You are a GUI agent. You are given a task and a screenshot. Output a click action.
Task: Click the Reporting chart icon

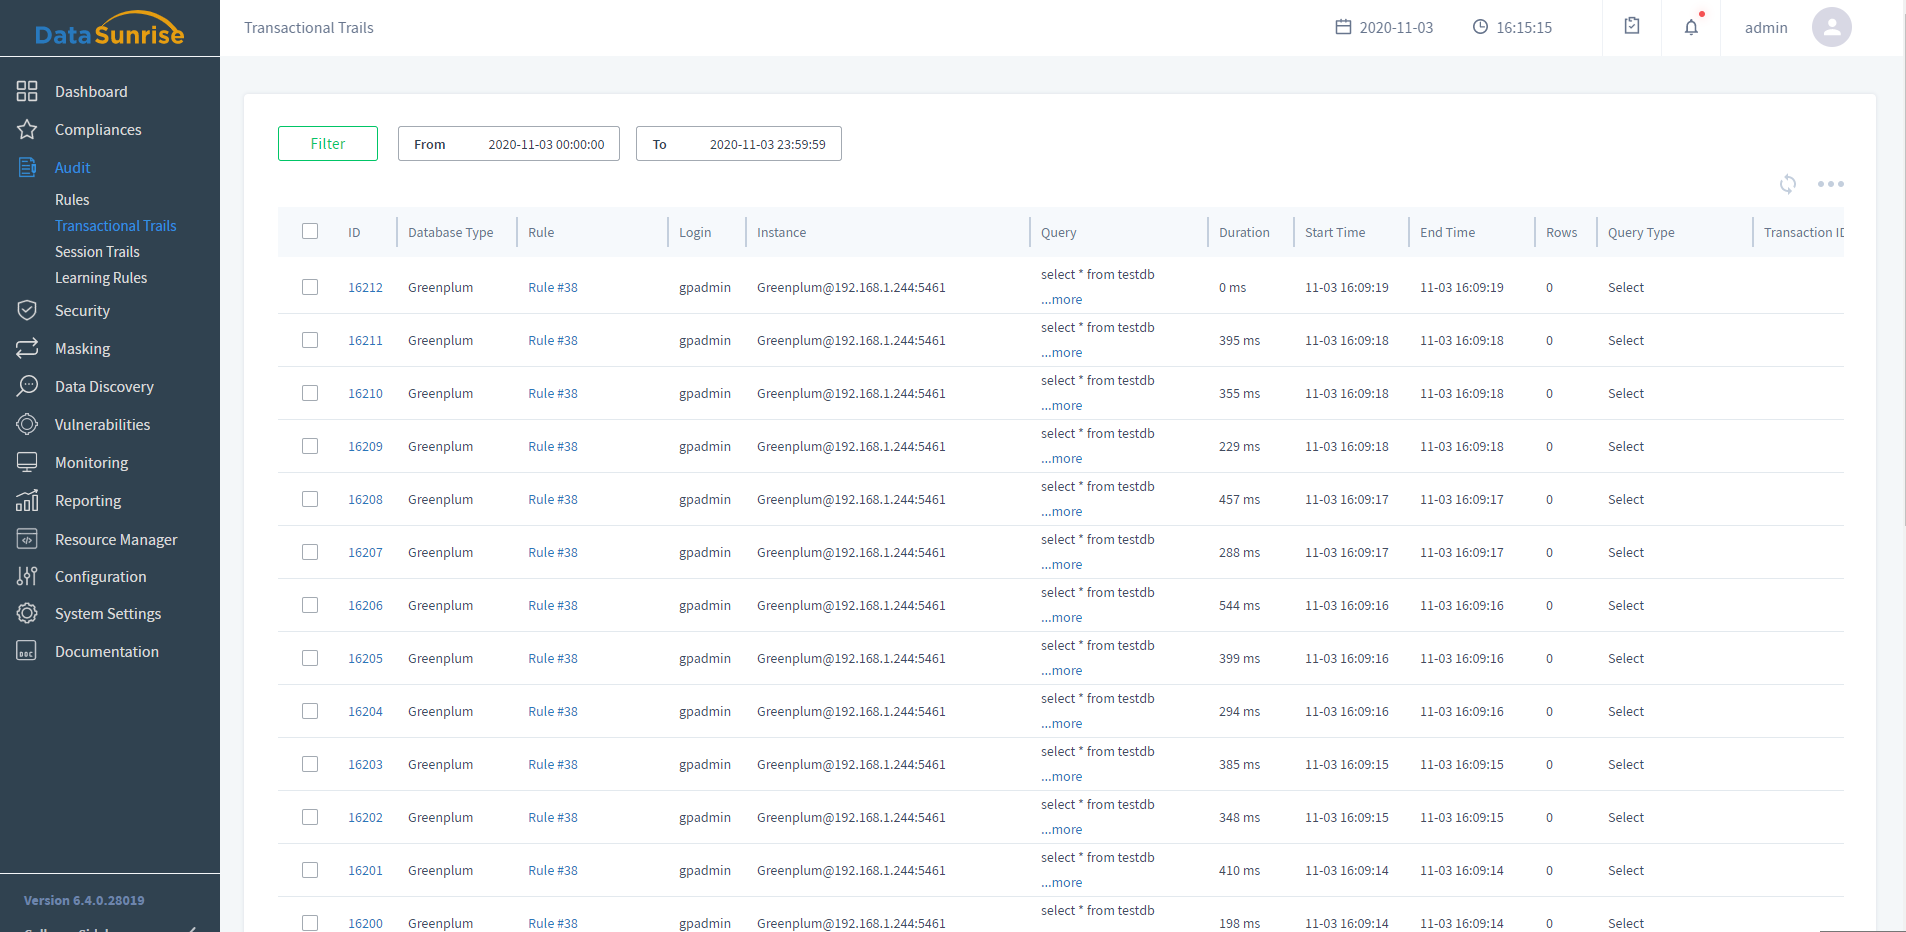(x=27, y=500)
